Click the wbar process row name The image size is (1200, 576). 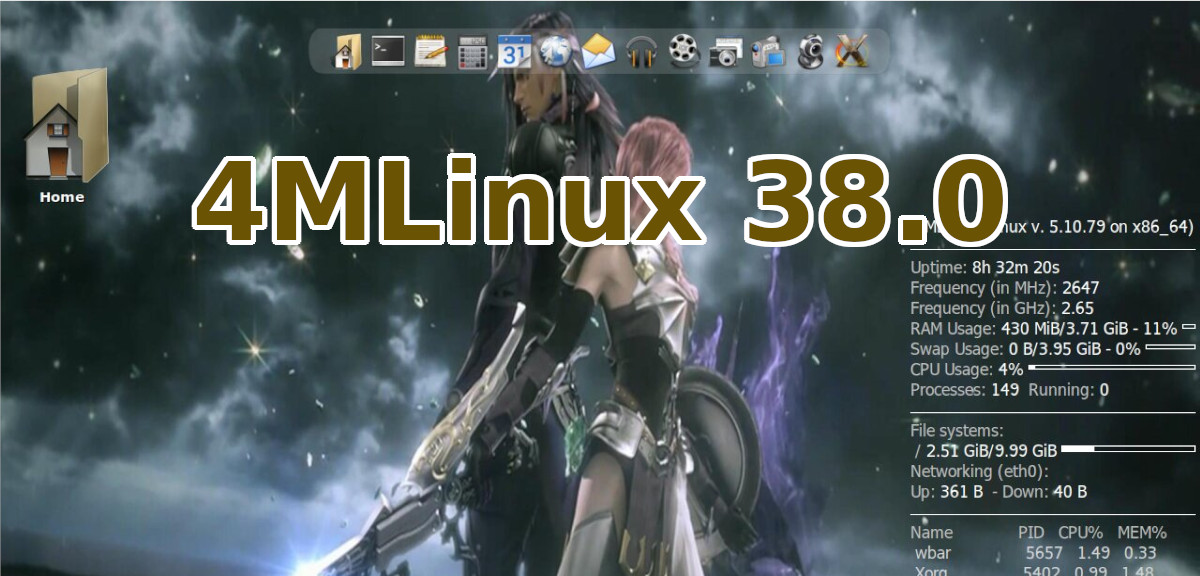pos(931,553)
